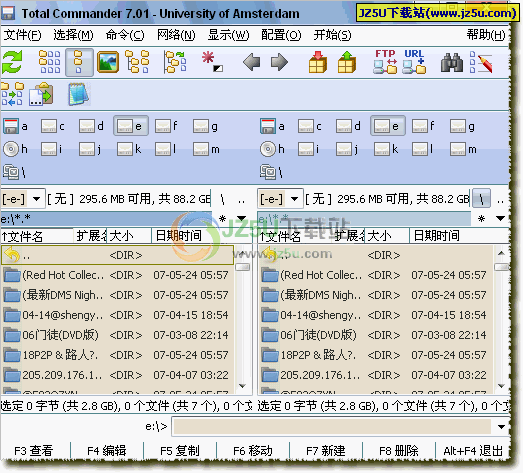The width and height of the screenshot is (523, 473).
Task: Select drive d in left panel
Action: 91,126
